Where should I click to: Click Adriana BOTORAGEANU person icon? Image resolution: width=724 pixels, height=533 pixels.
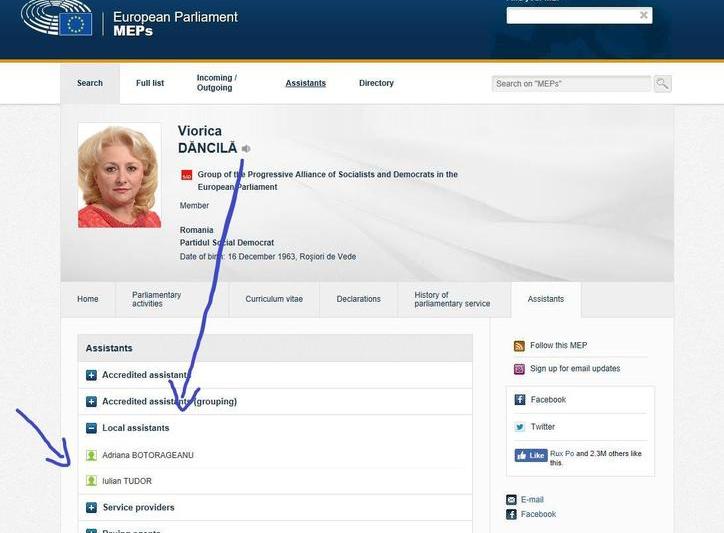91,455
